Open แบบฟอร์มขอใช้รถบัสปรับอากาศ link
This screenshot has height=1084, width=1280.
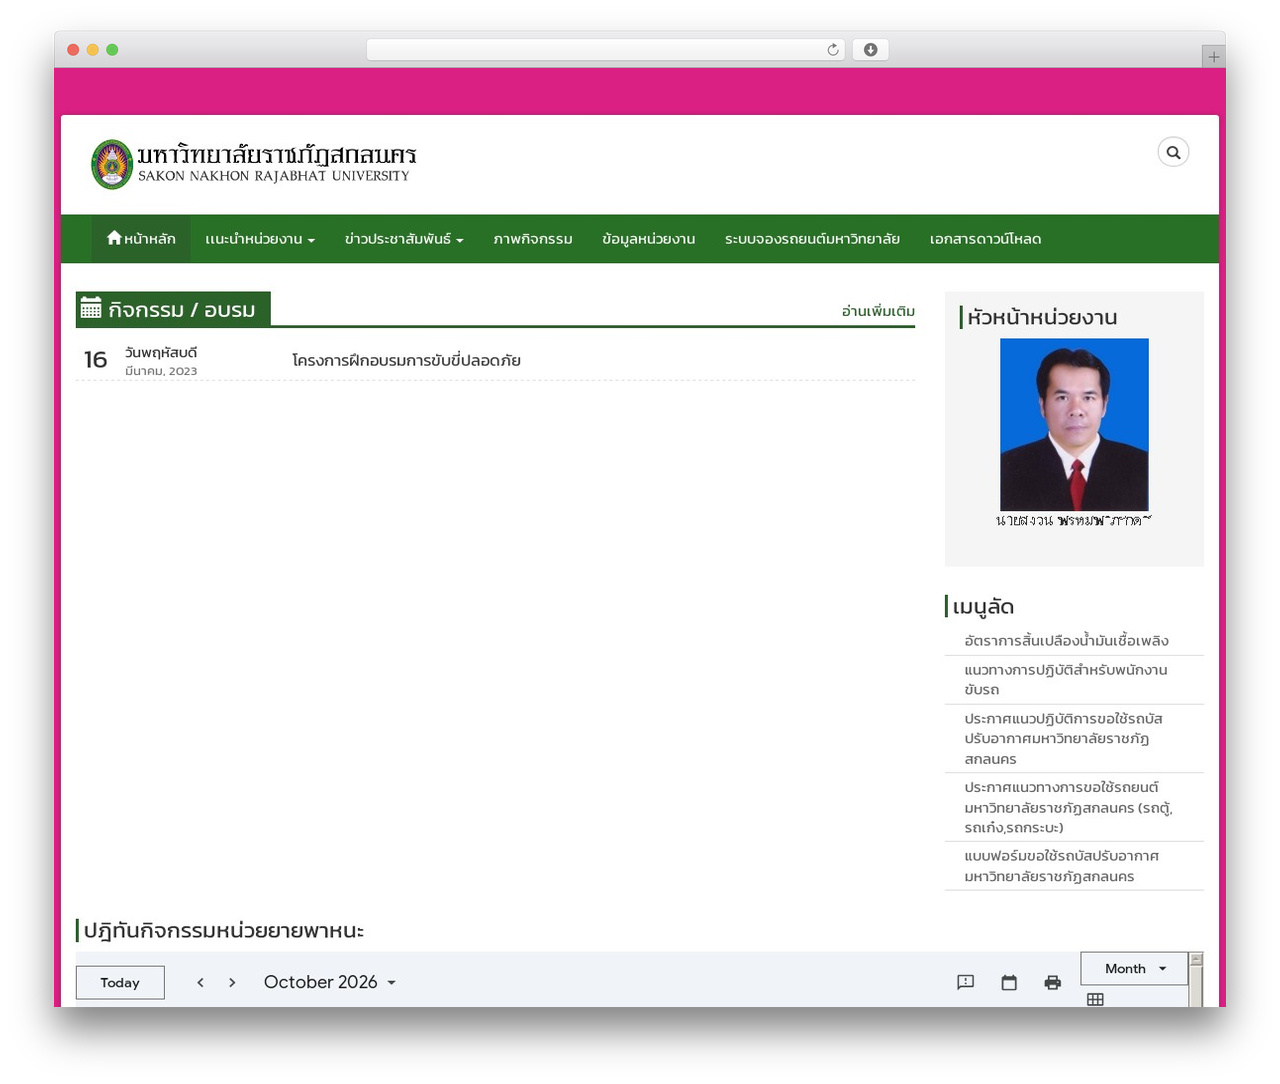tap(1061, 866)
